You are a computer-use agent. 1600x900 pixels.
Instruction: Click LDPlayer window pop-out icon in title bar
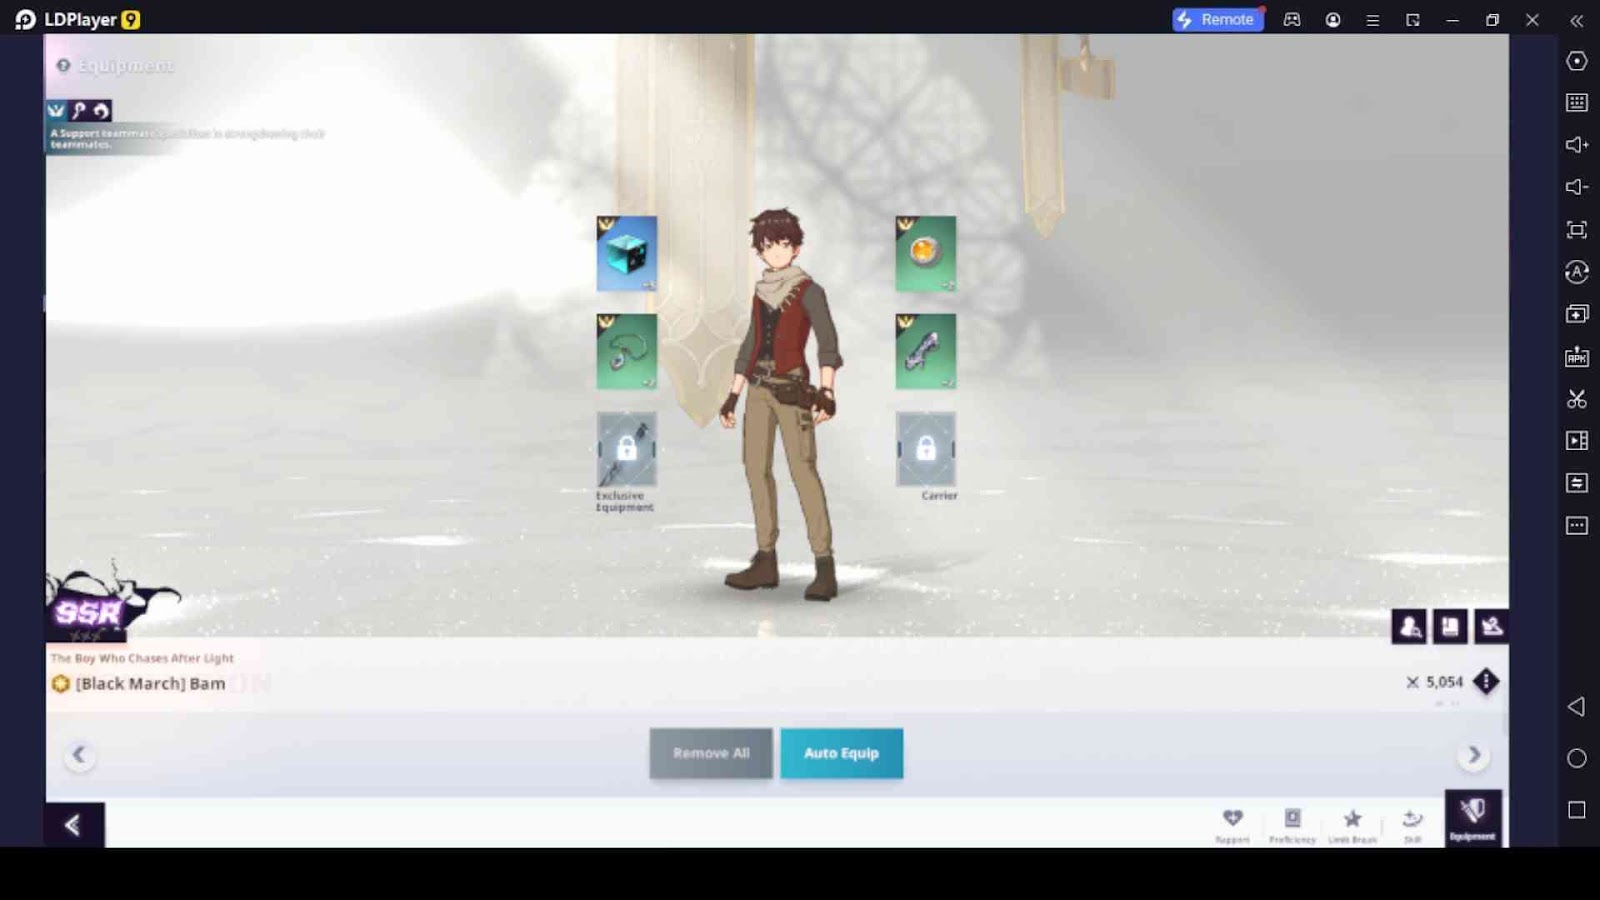coord(1413,19)
